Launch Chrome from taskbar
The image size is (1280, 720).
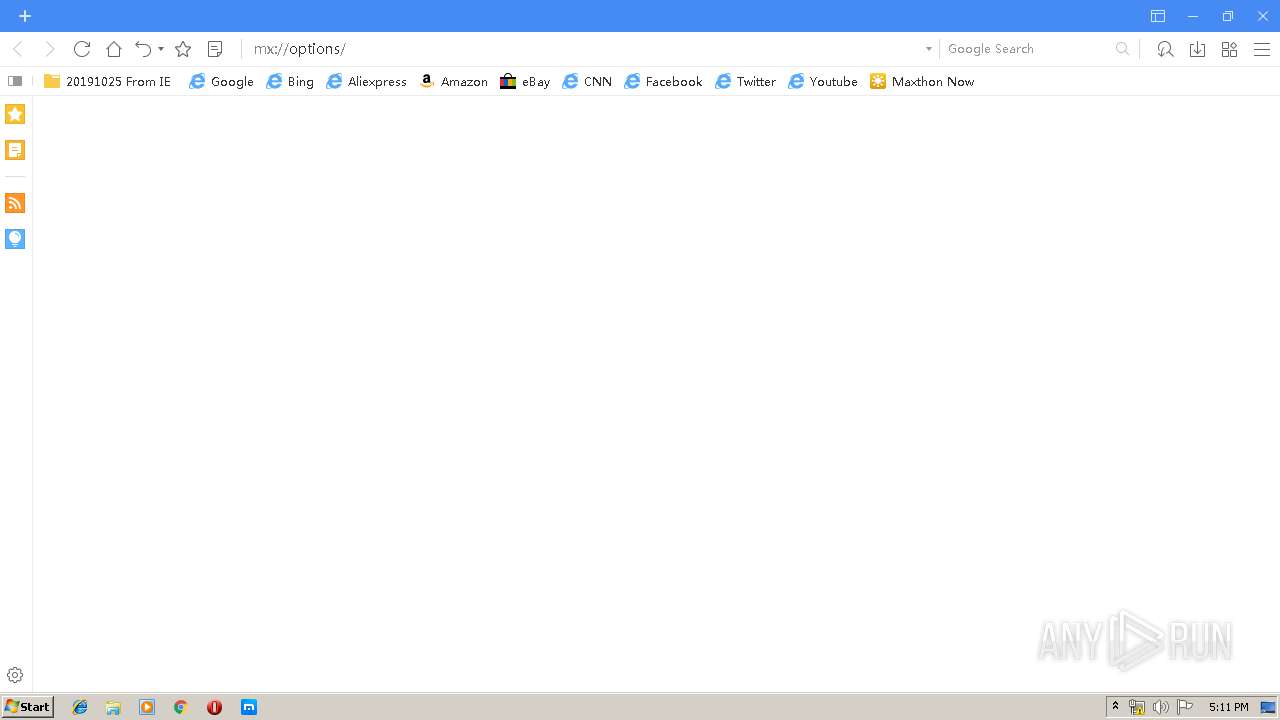tap(180, 707)
